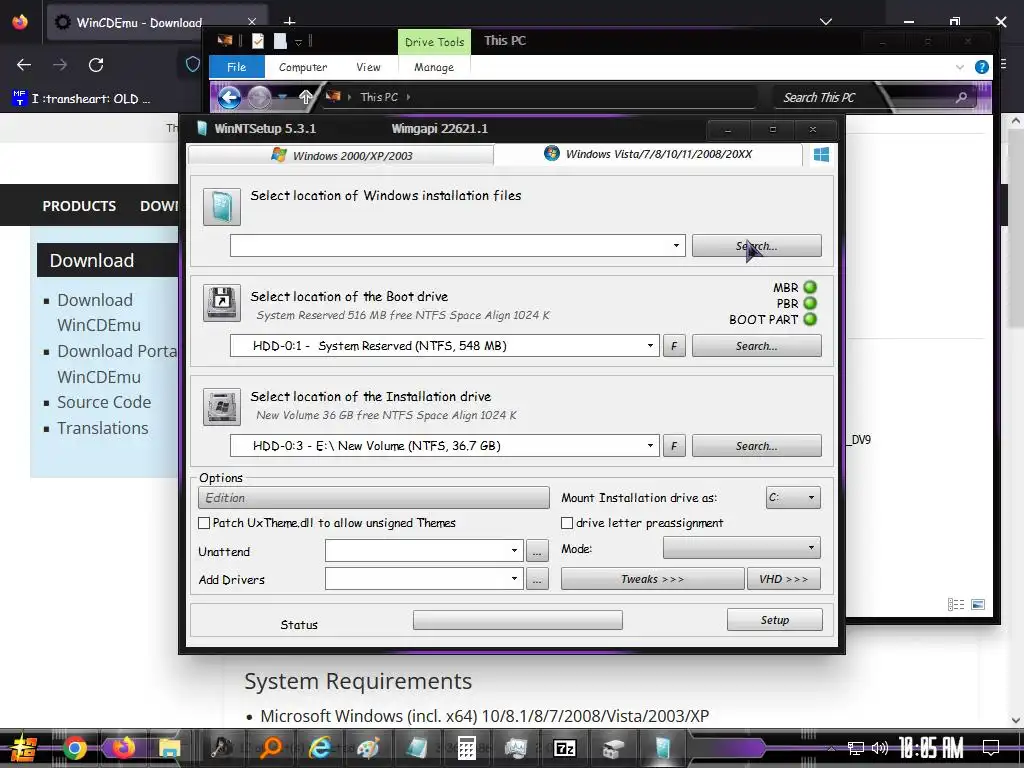The height and width of the screenshot is (768, 1024).
Task: Click the Source Code link on the webpage
Action: pos(104,402)
